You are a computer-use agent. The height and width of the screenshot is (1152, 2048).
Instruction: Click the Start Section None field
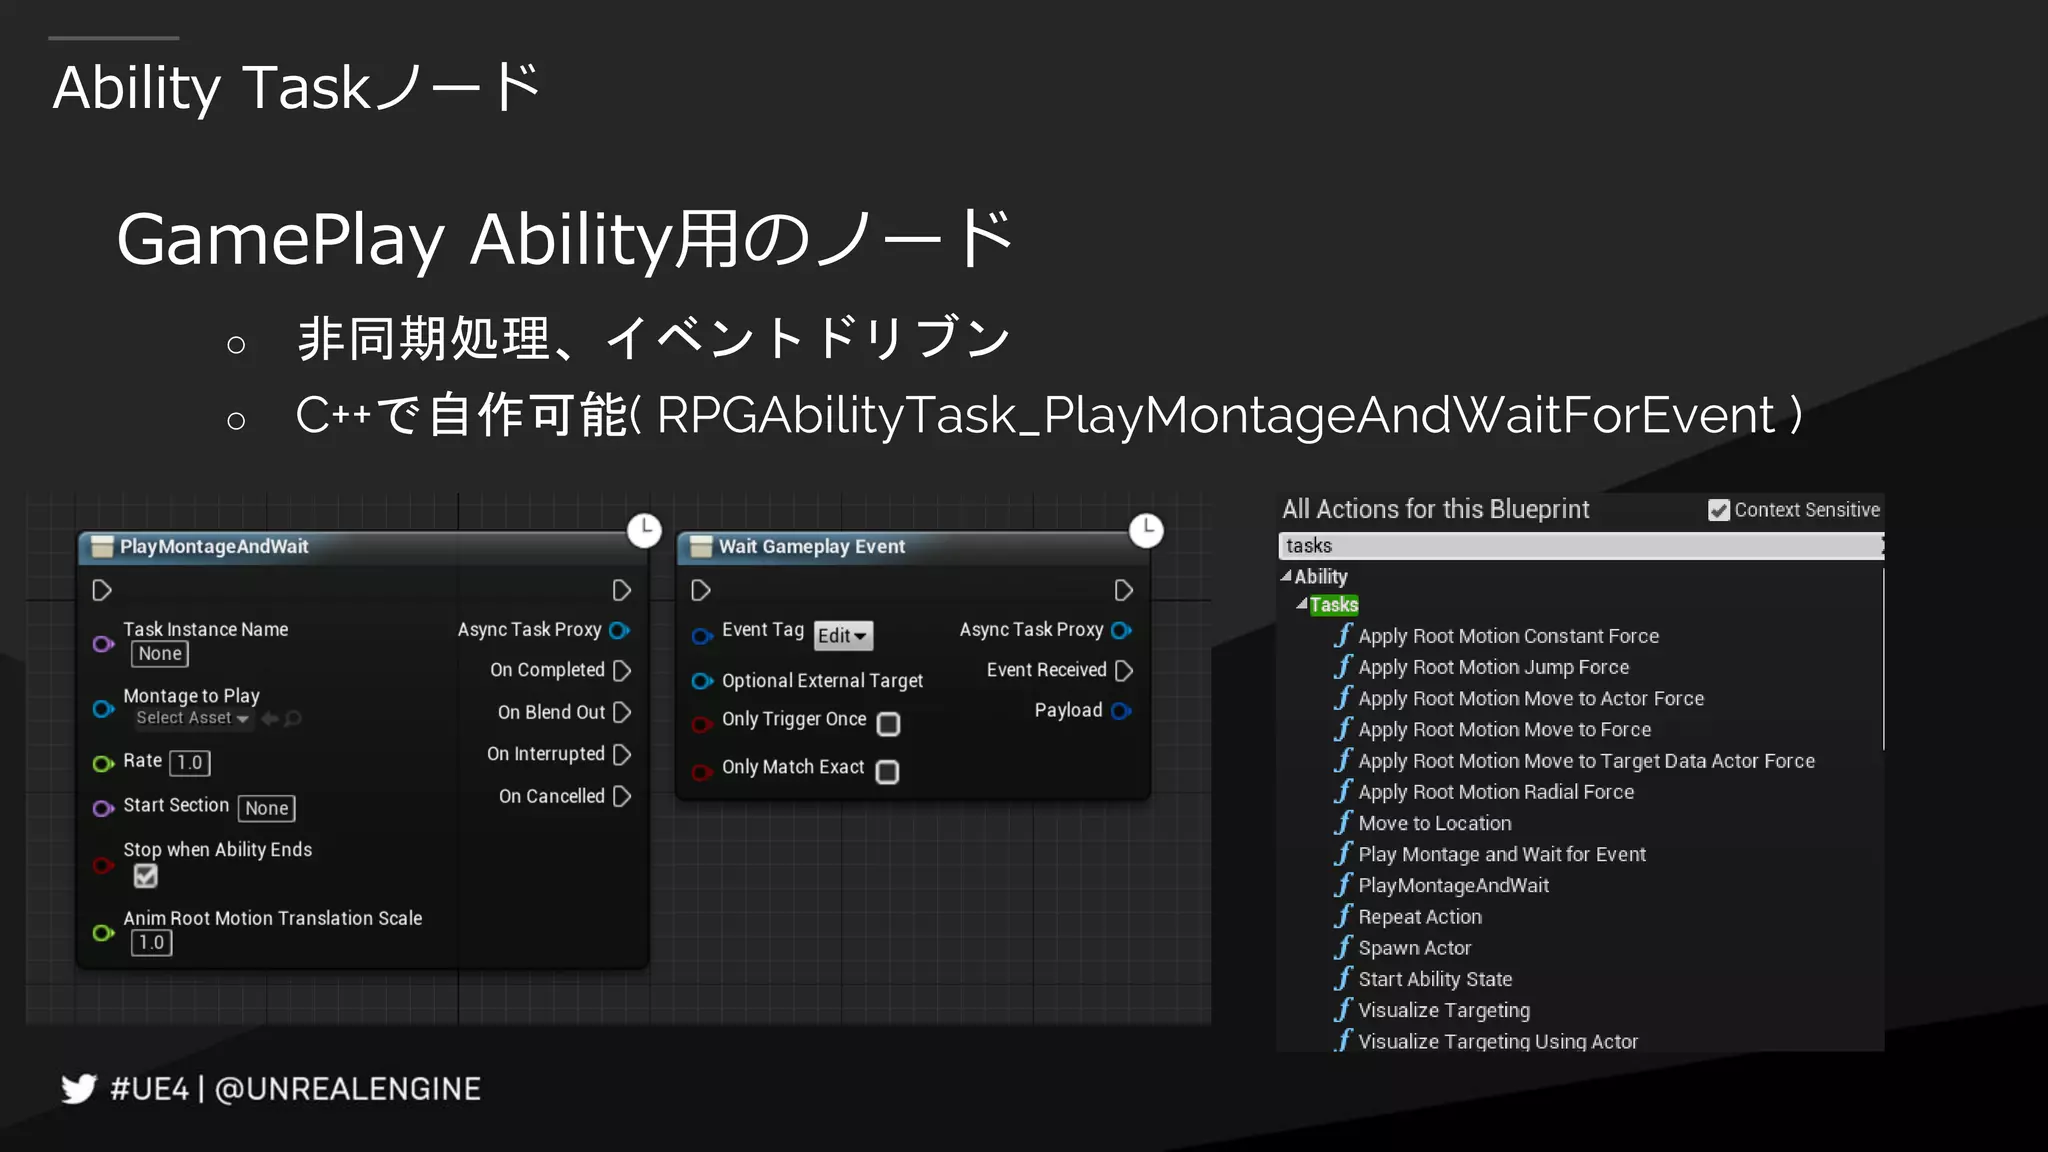(x=267, y=808)
